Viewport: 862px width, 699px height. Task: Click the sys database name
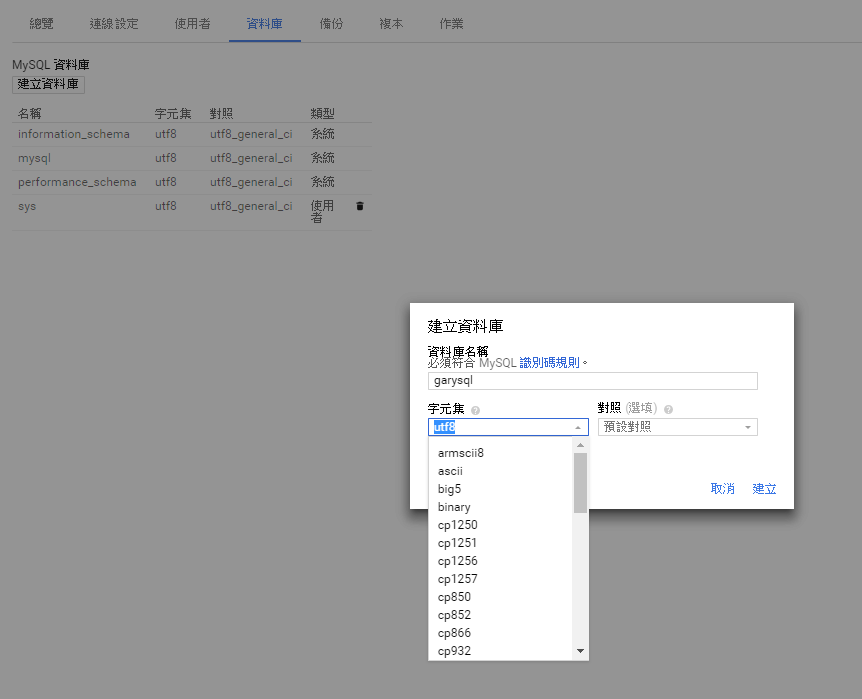27,207
